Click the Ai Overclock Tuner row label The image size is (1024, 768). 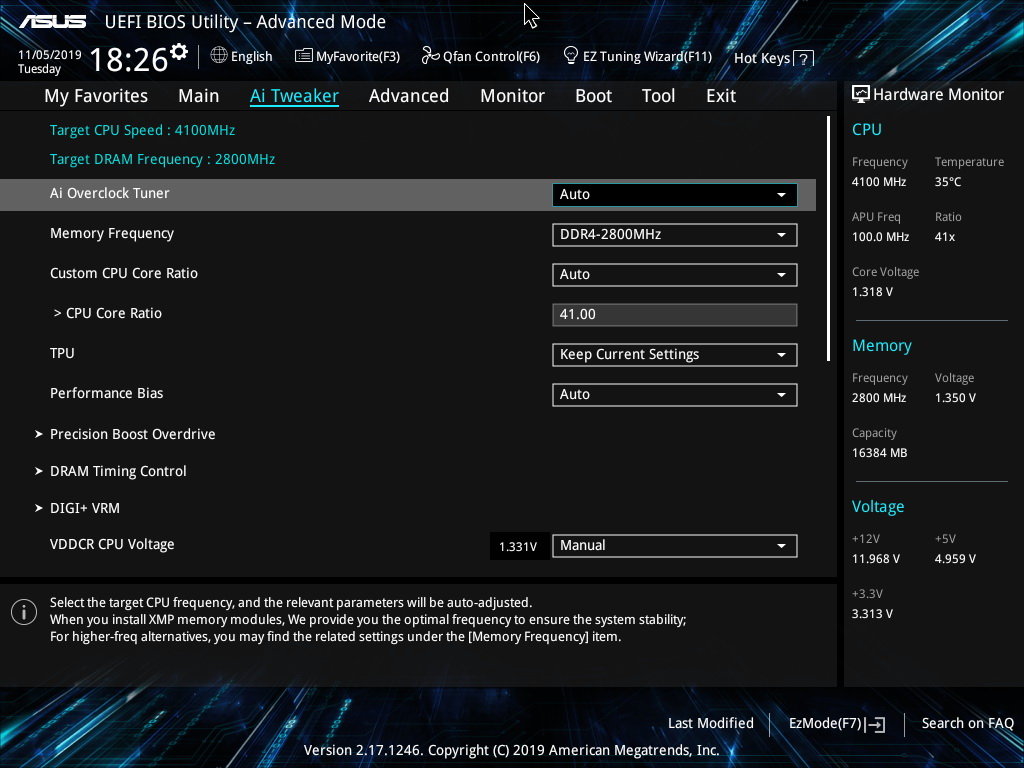click(110, 193)
